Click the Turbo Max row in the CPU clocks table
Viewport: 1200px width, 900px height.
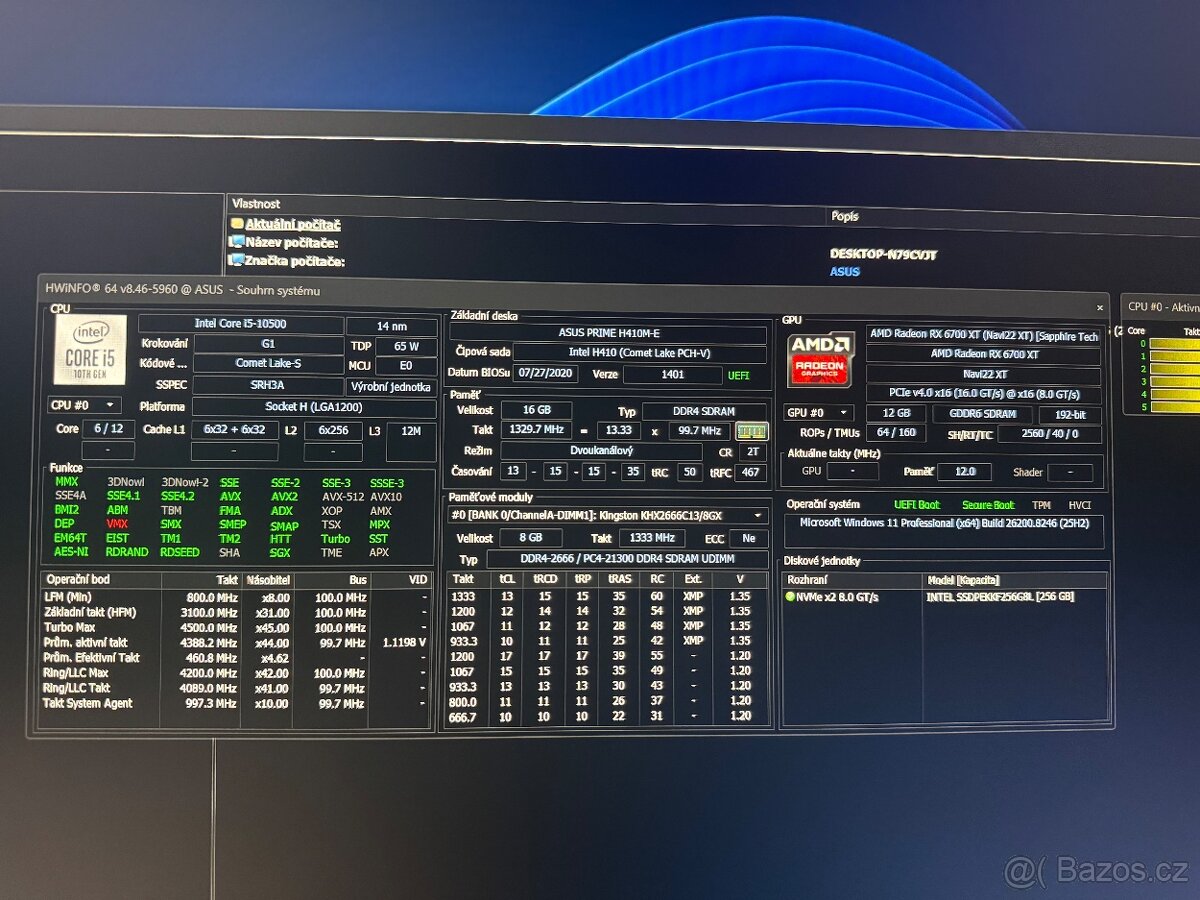coord(236,628)
